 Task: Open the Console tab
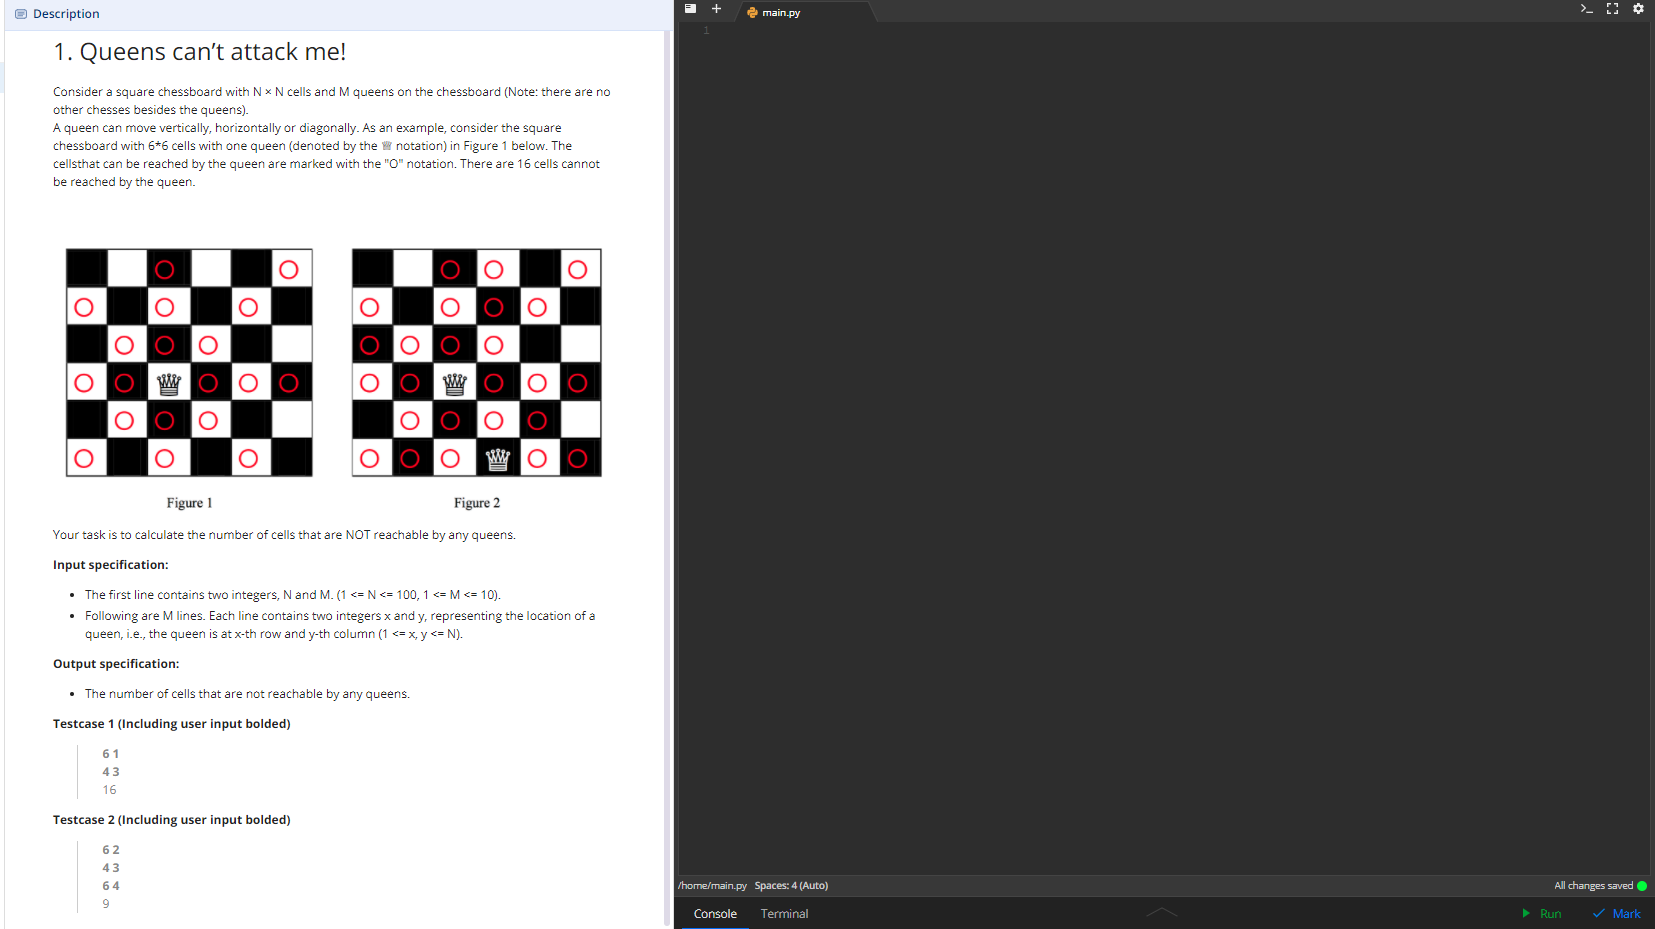715,914
